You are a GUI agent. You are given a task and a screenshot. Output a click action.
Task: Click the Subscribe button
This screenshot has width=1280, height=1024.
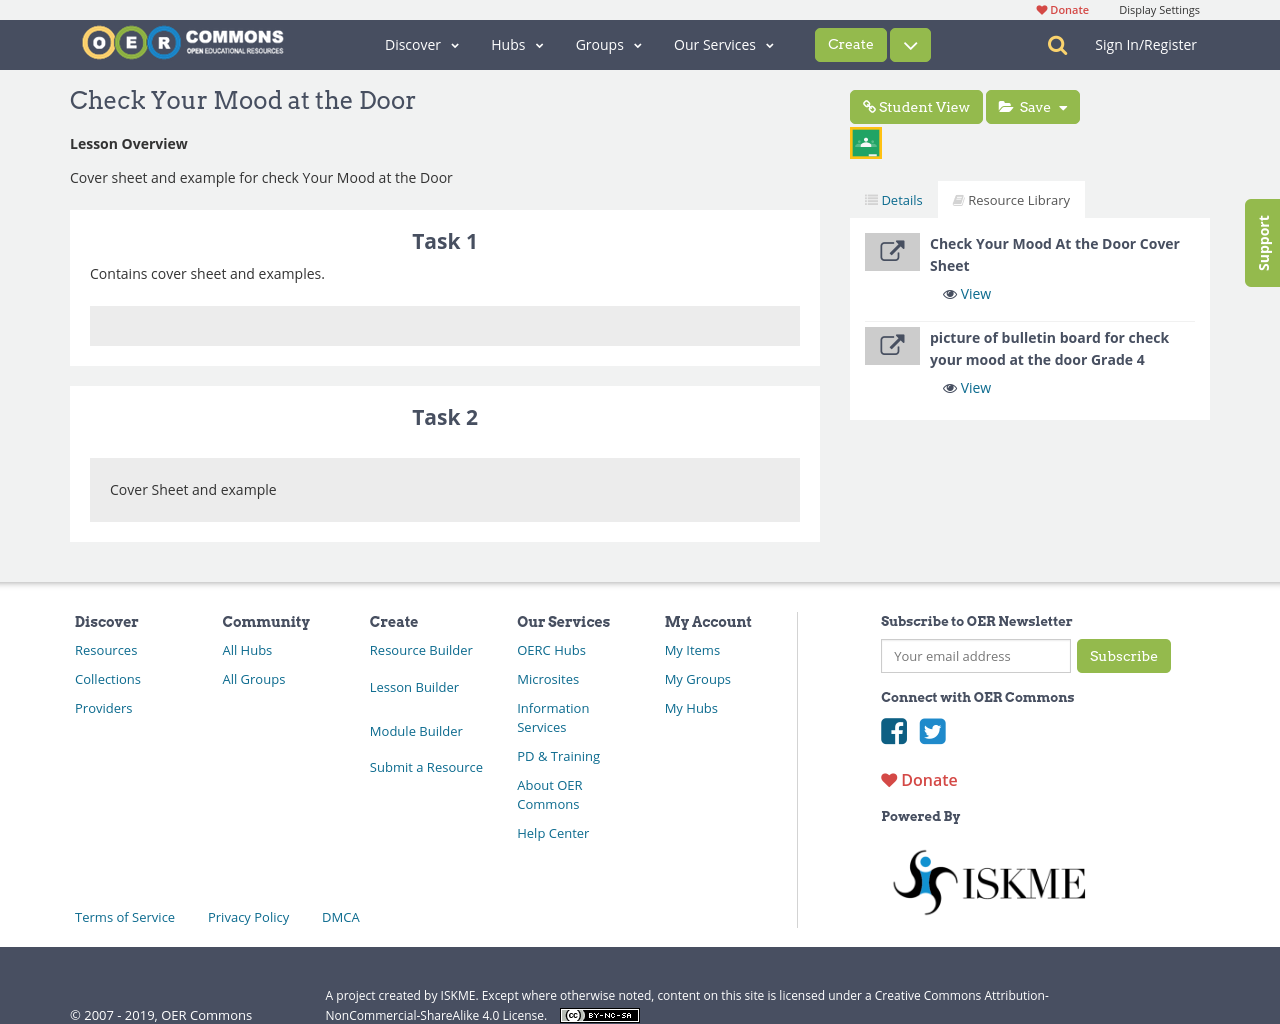[x=1123, y=656]
